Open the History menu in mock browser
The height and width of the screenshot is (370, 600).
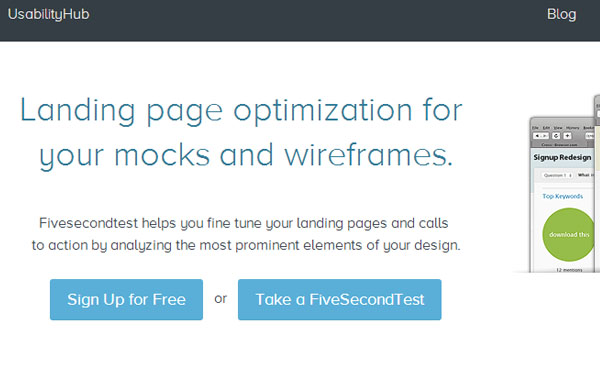(573, 128)
